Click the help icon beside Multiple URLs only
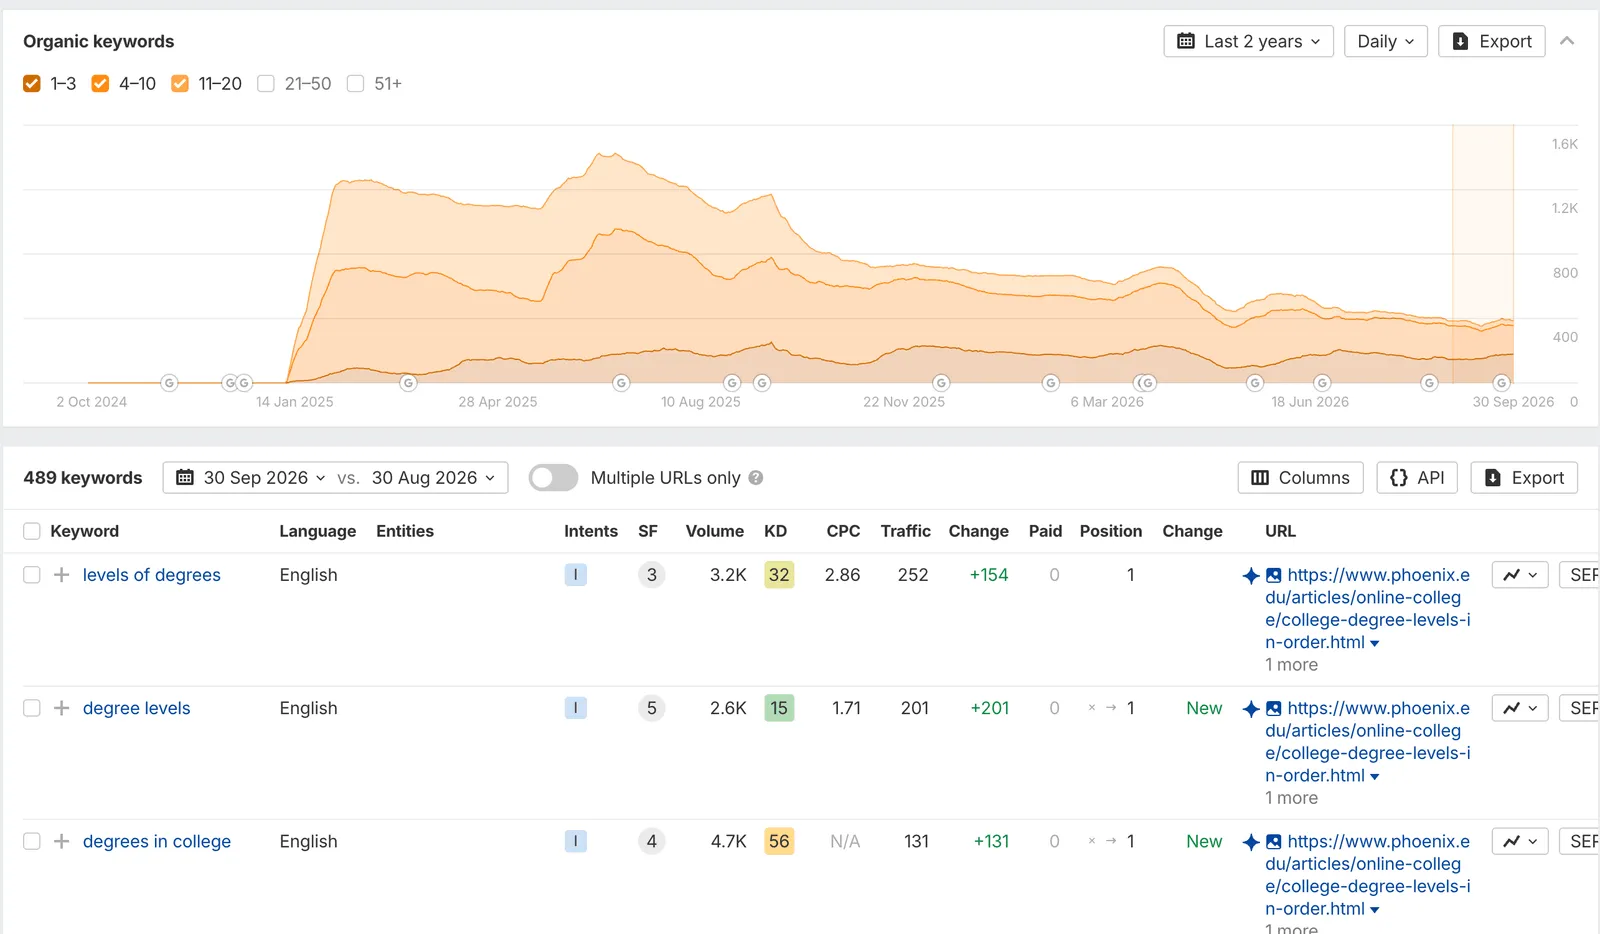The image size is (1600, 934). point(756,478)
